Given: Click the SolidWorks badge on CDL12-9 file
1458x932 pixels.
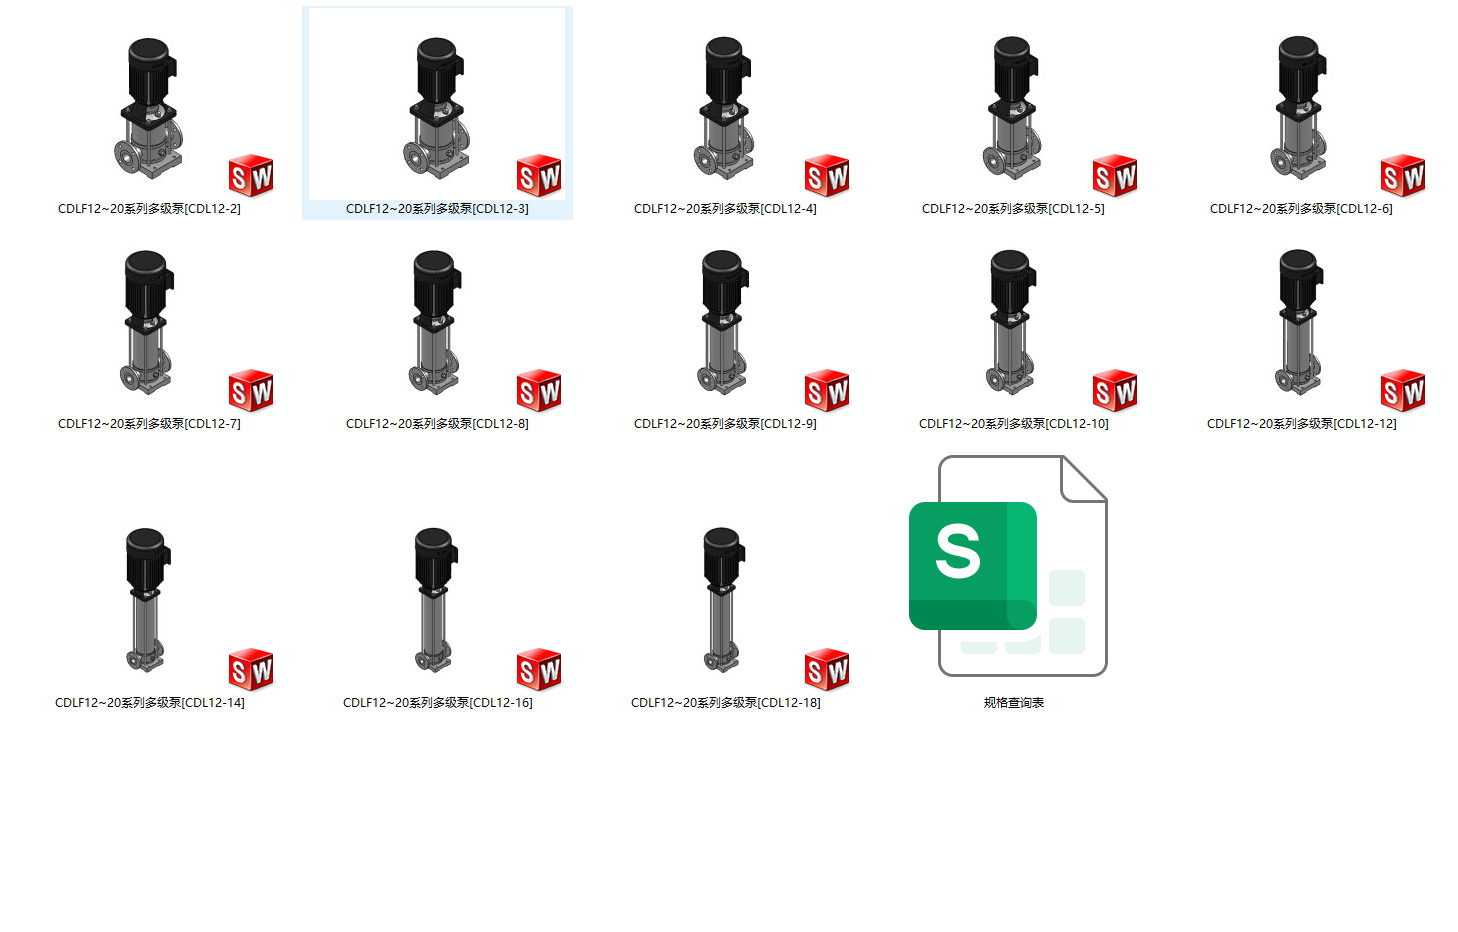Looking at the screenshot, I should (827, 391).
